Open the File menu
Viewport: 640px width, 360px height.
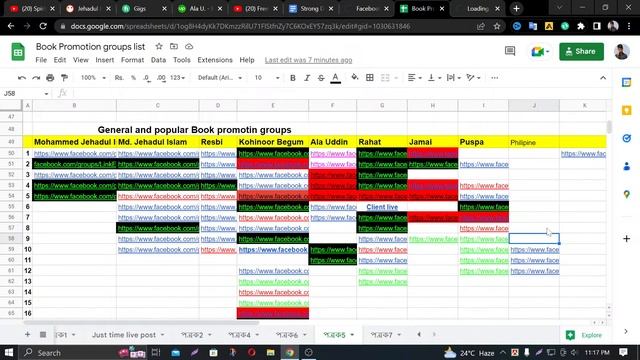41,60
